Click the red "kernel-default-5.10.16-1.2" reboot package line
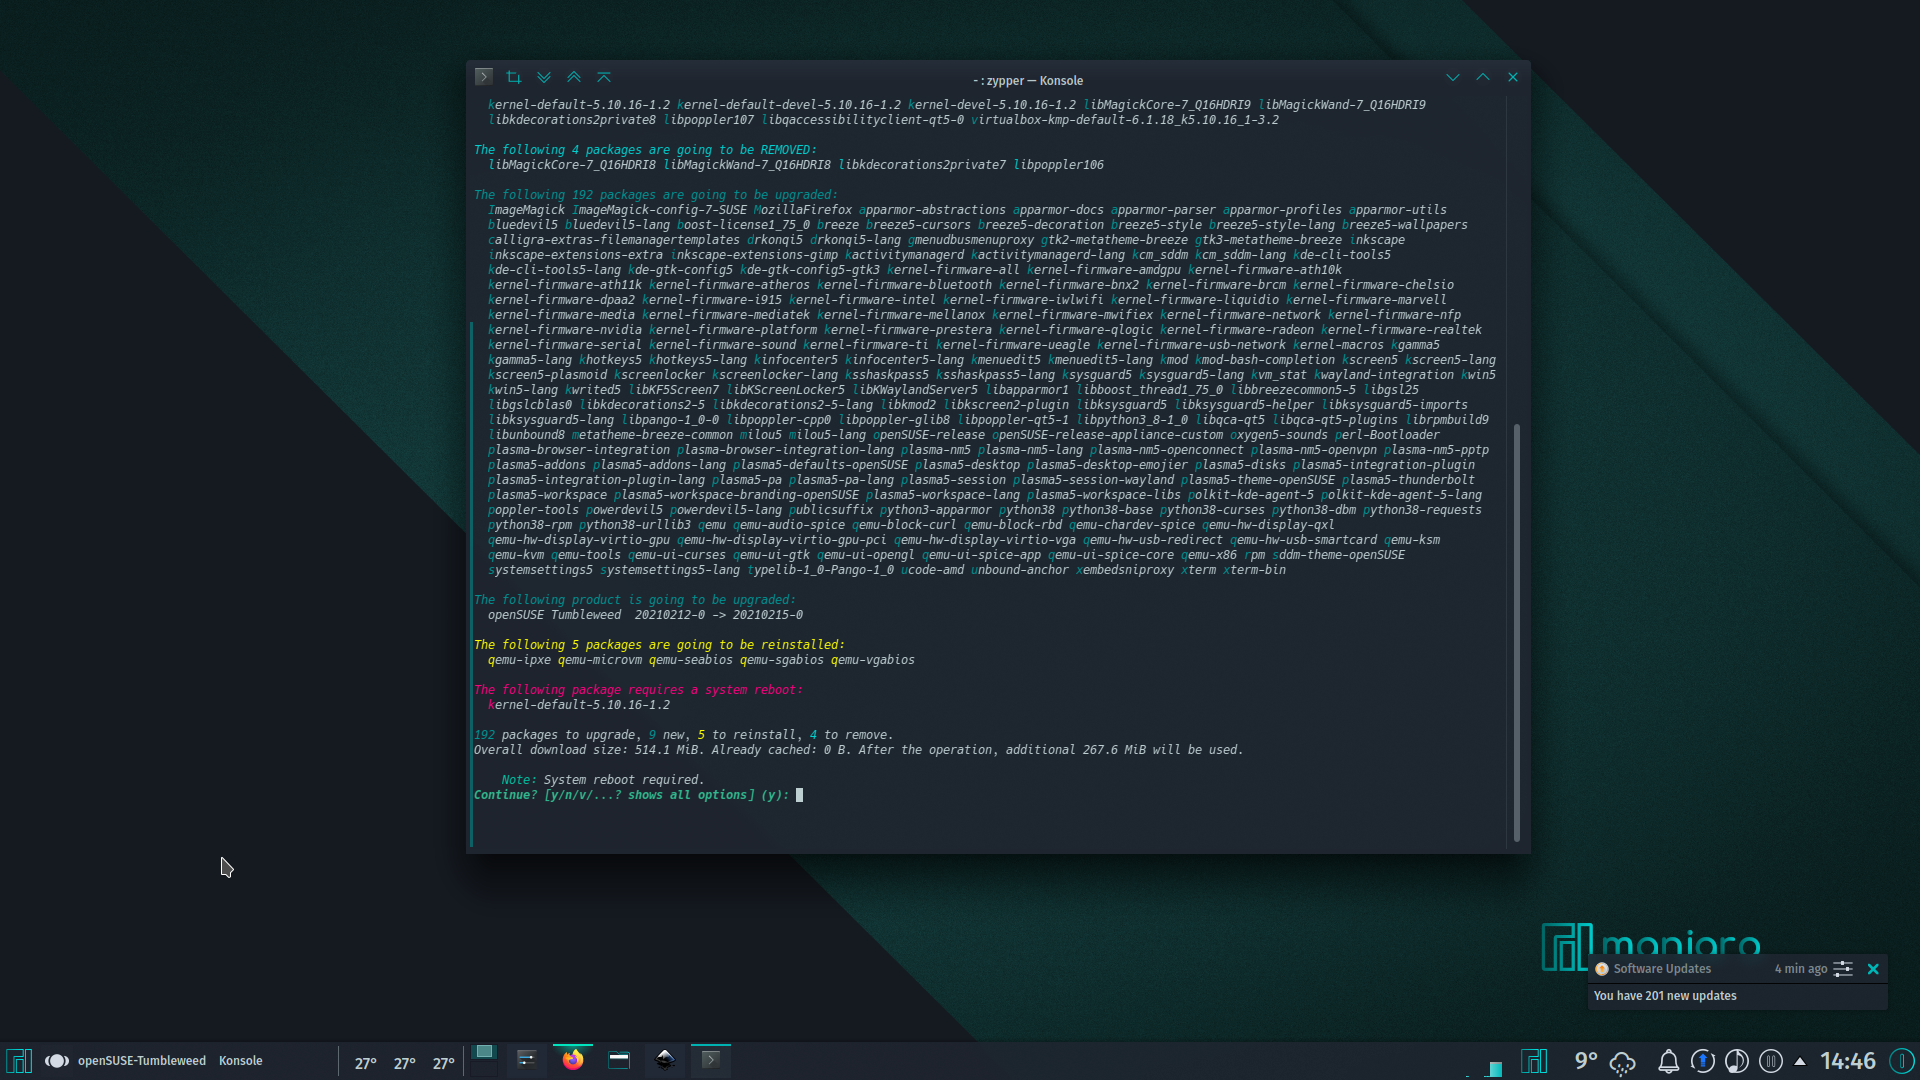The height and width of the screenshot is (1080, 1920). (579, 705)
